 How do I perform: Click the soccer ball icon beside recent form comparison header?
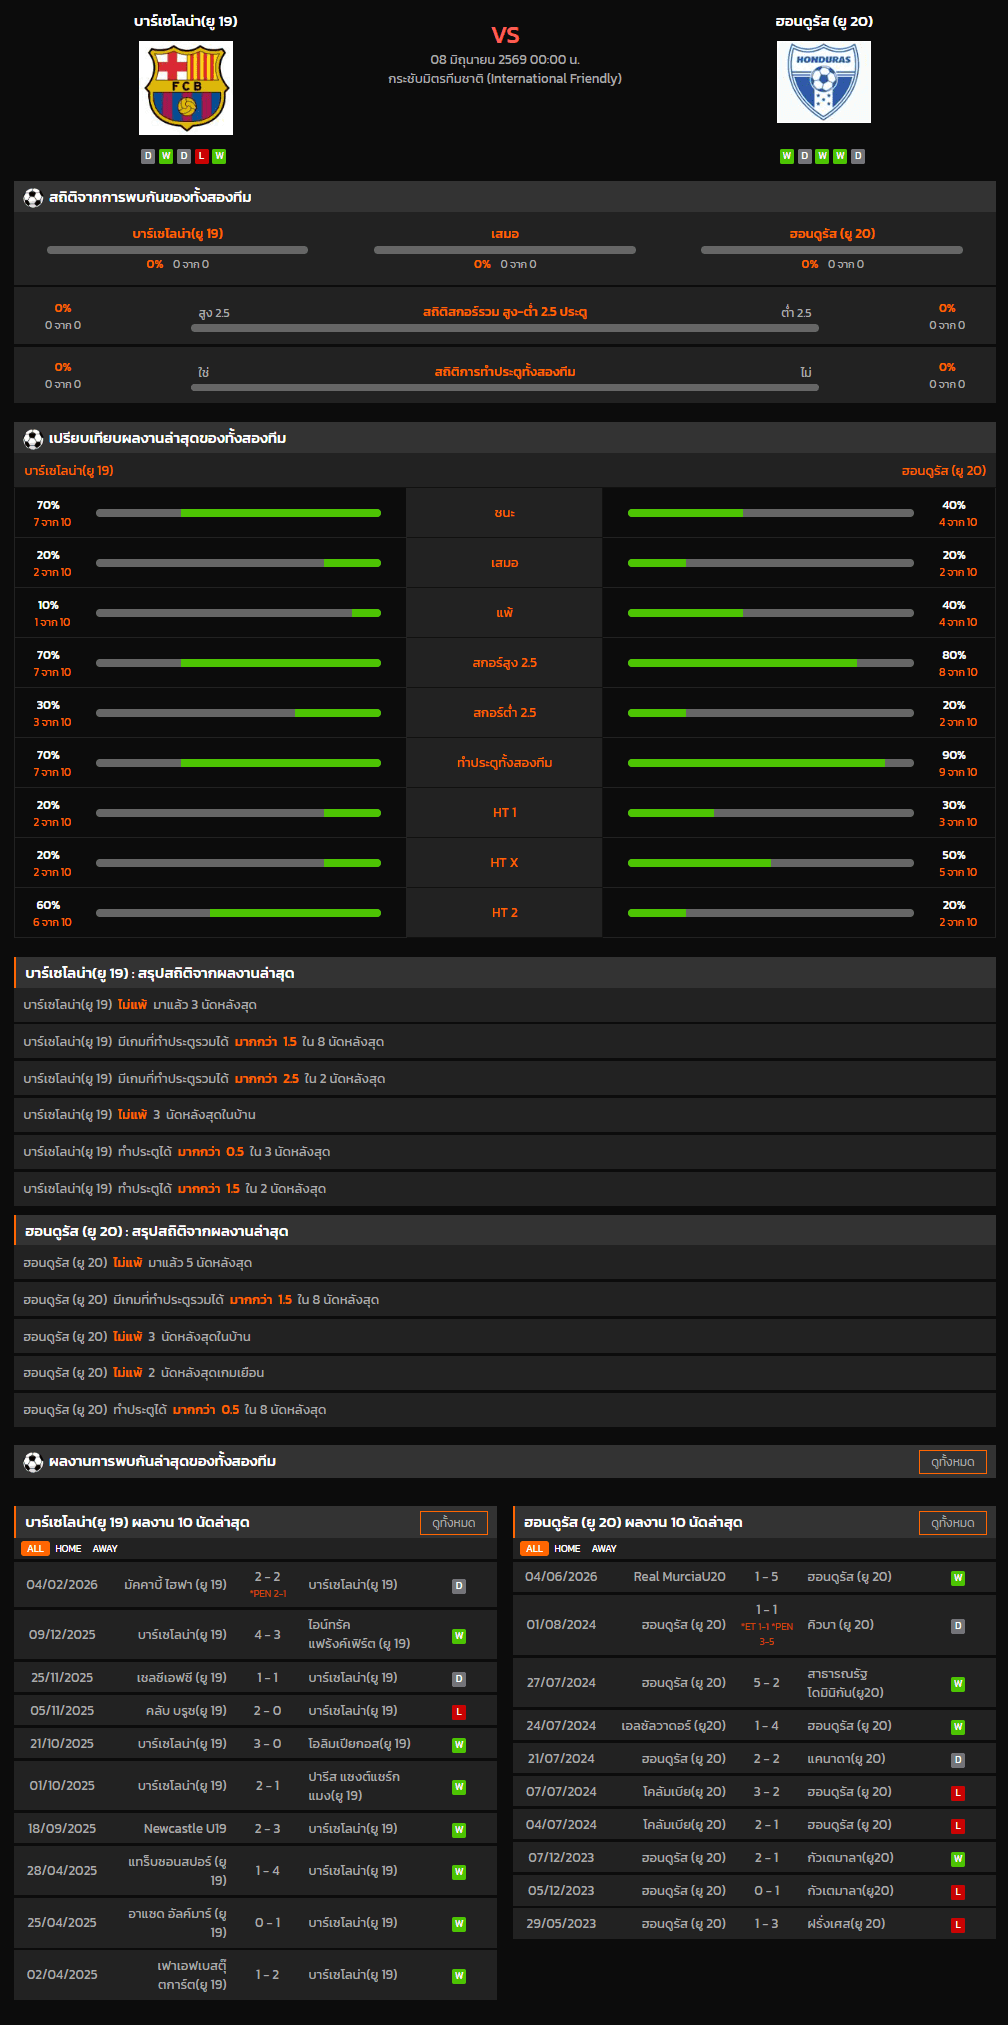point(33,438)
